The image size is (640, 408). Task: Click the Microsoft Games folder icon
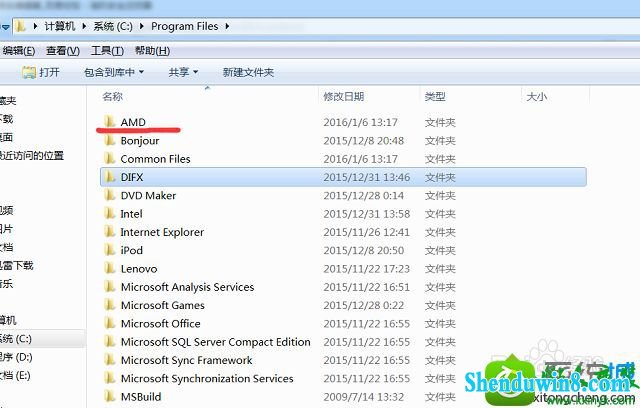coord(109,305)
